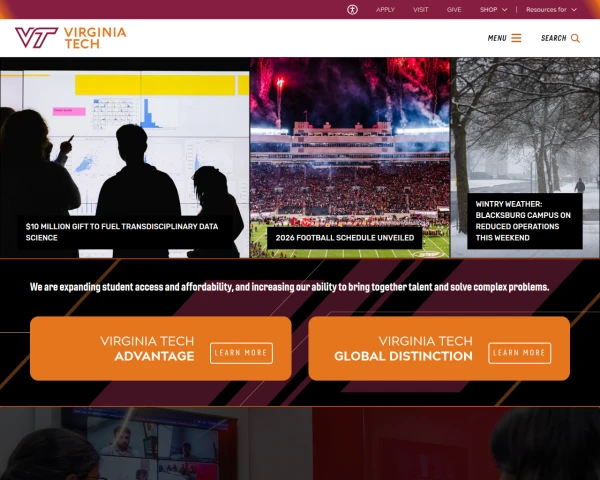Open the Visit link

[421, 10]
